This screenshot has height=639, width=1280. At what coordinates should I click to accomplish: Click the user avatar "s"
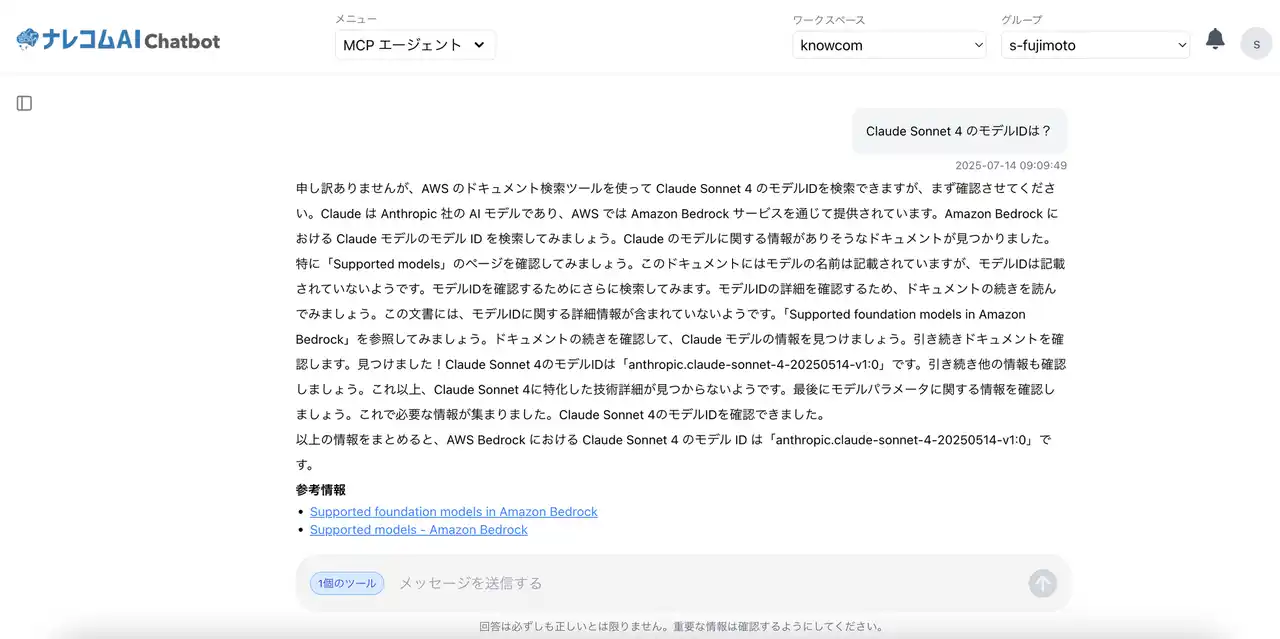coord(1256,44)
